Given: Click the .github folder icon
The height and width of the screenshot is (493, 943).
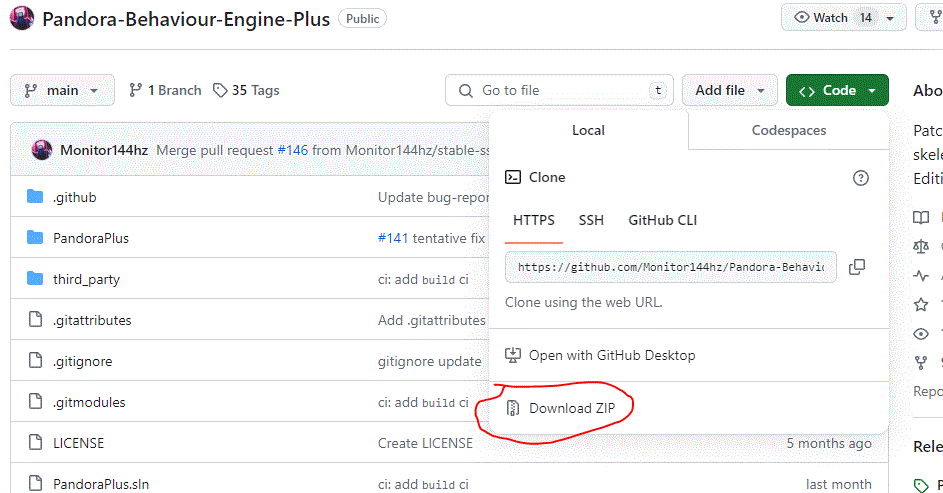Looking at the screenshot, I should tap(36, 197).
